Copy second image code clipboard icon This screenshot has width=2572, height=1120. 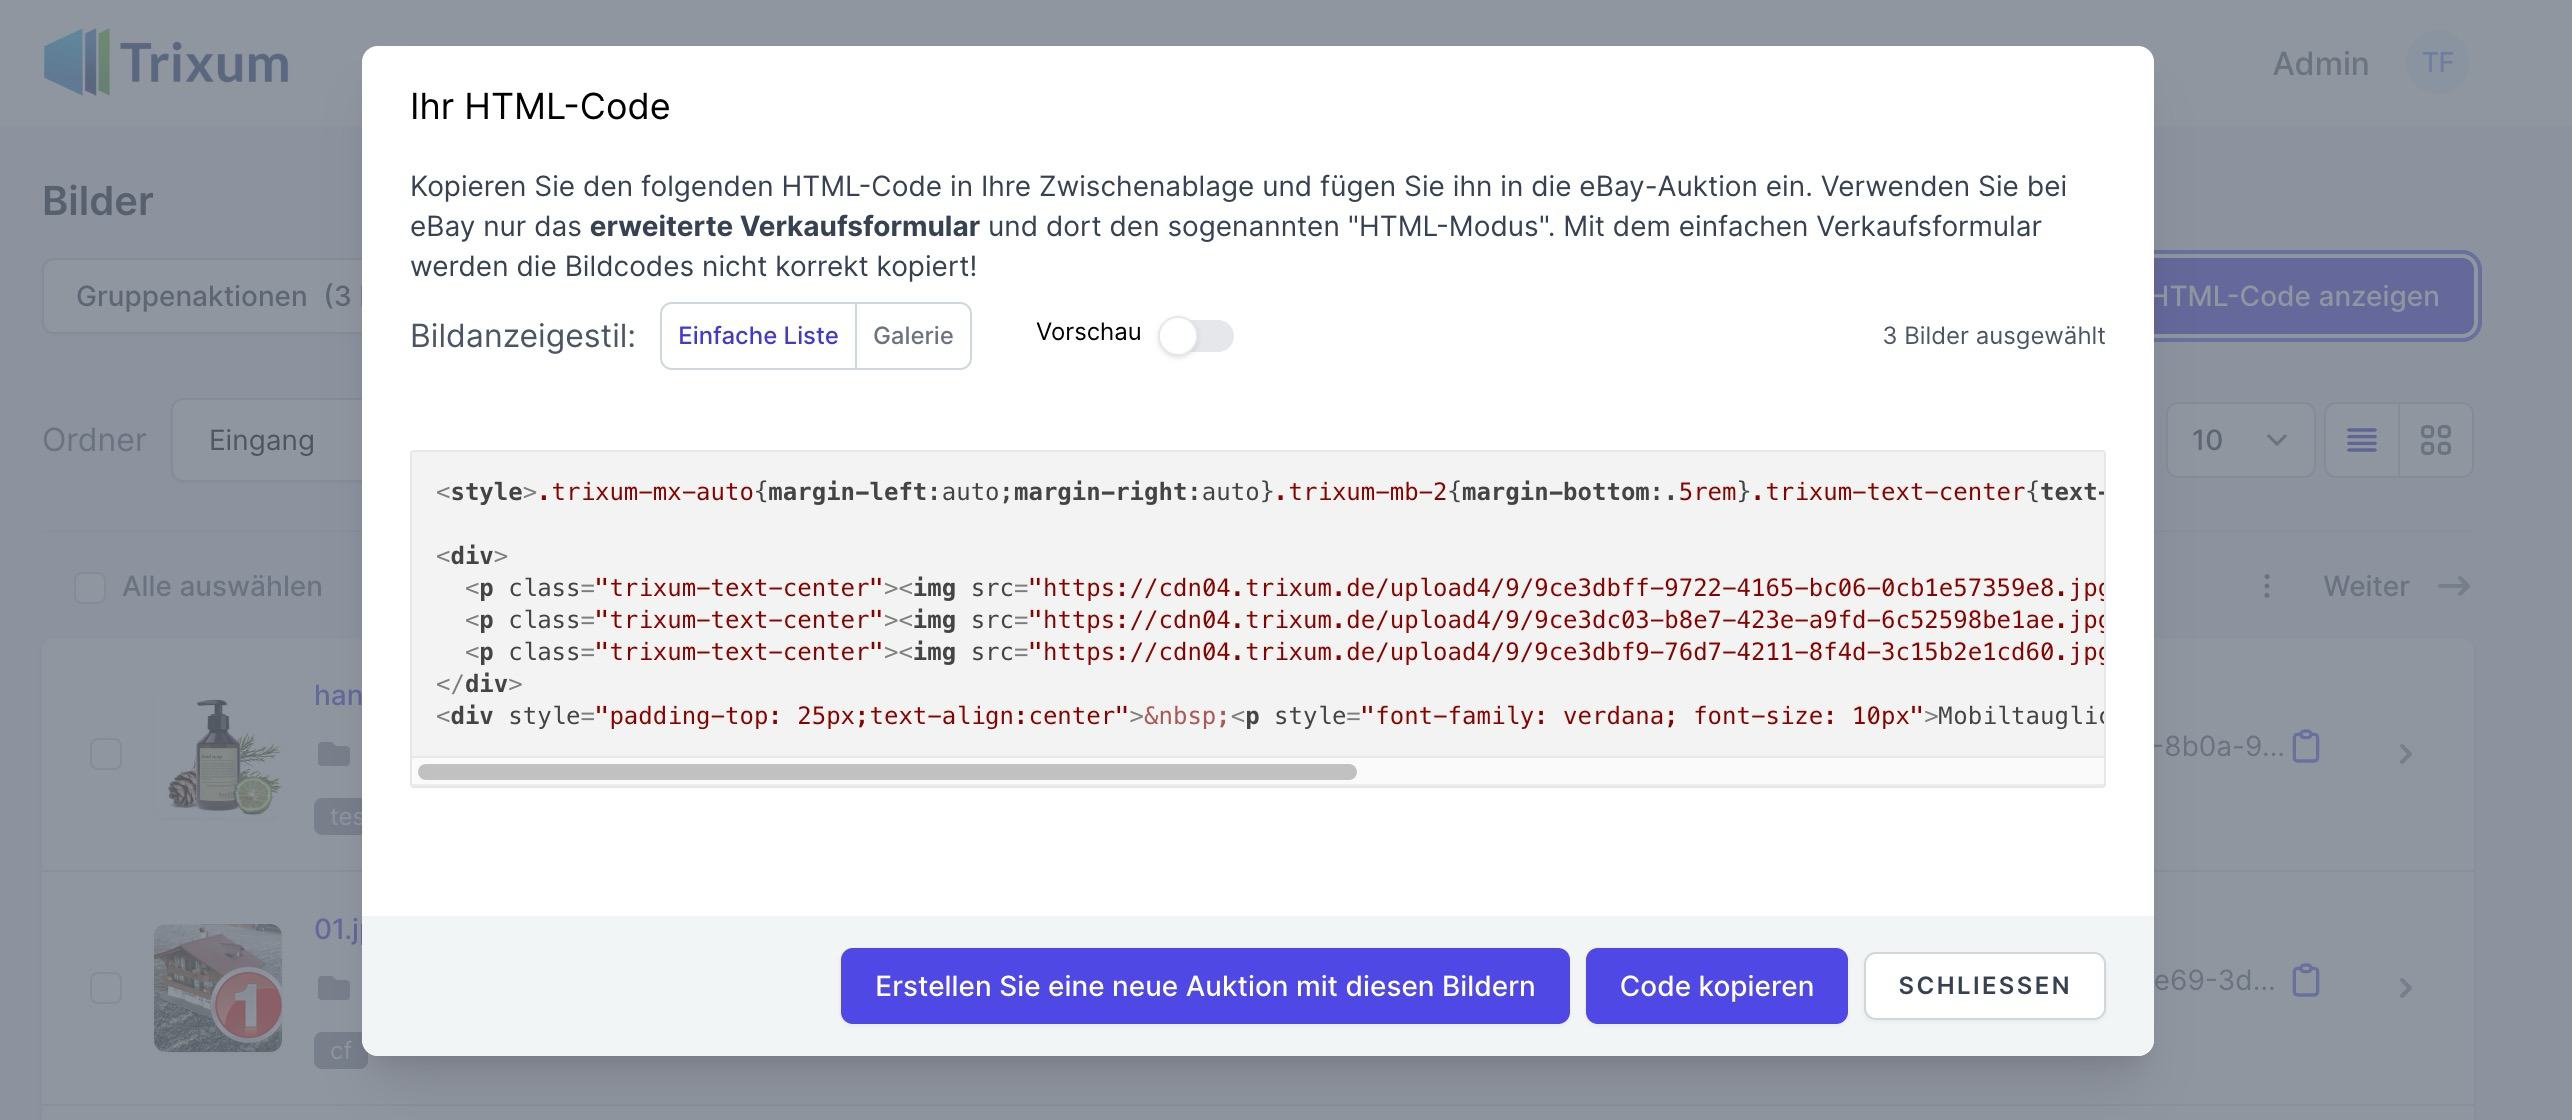tap(2306, 980)
